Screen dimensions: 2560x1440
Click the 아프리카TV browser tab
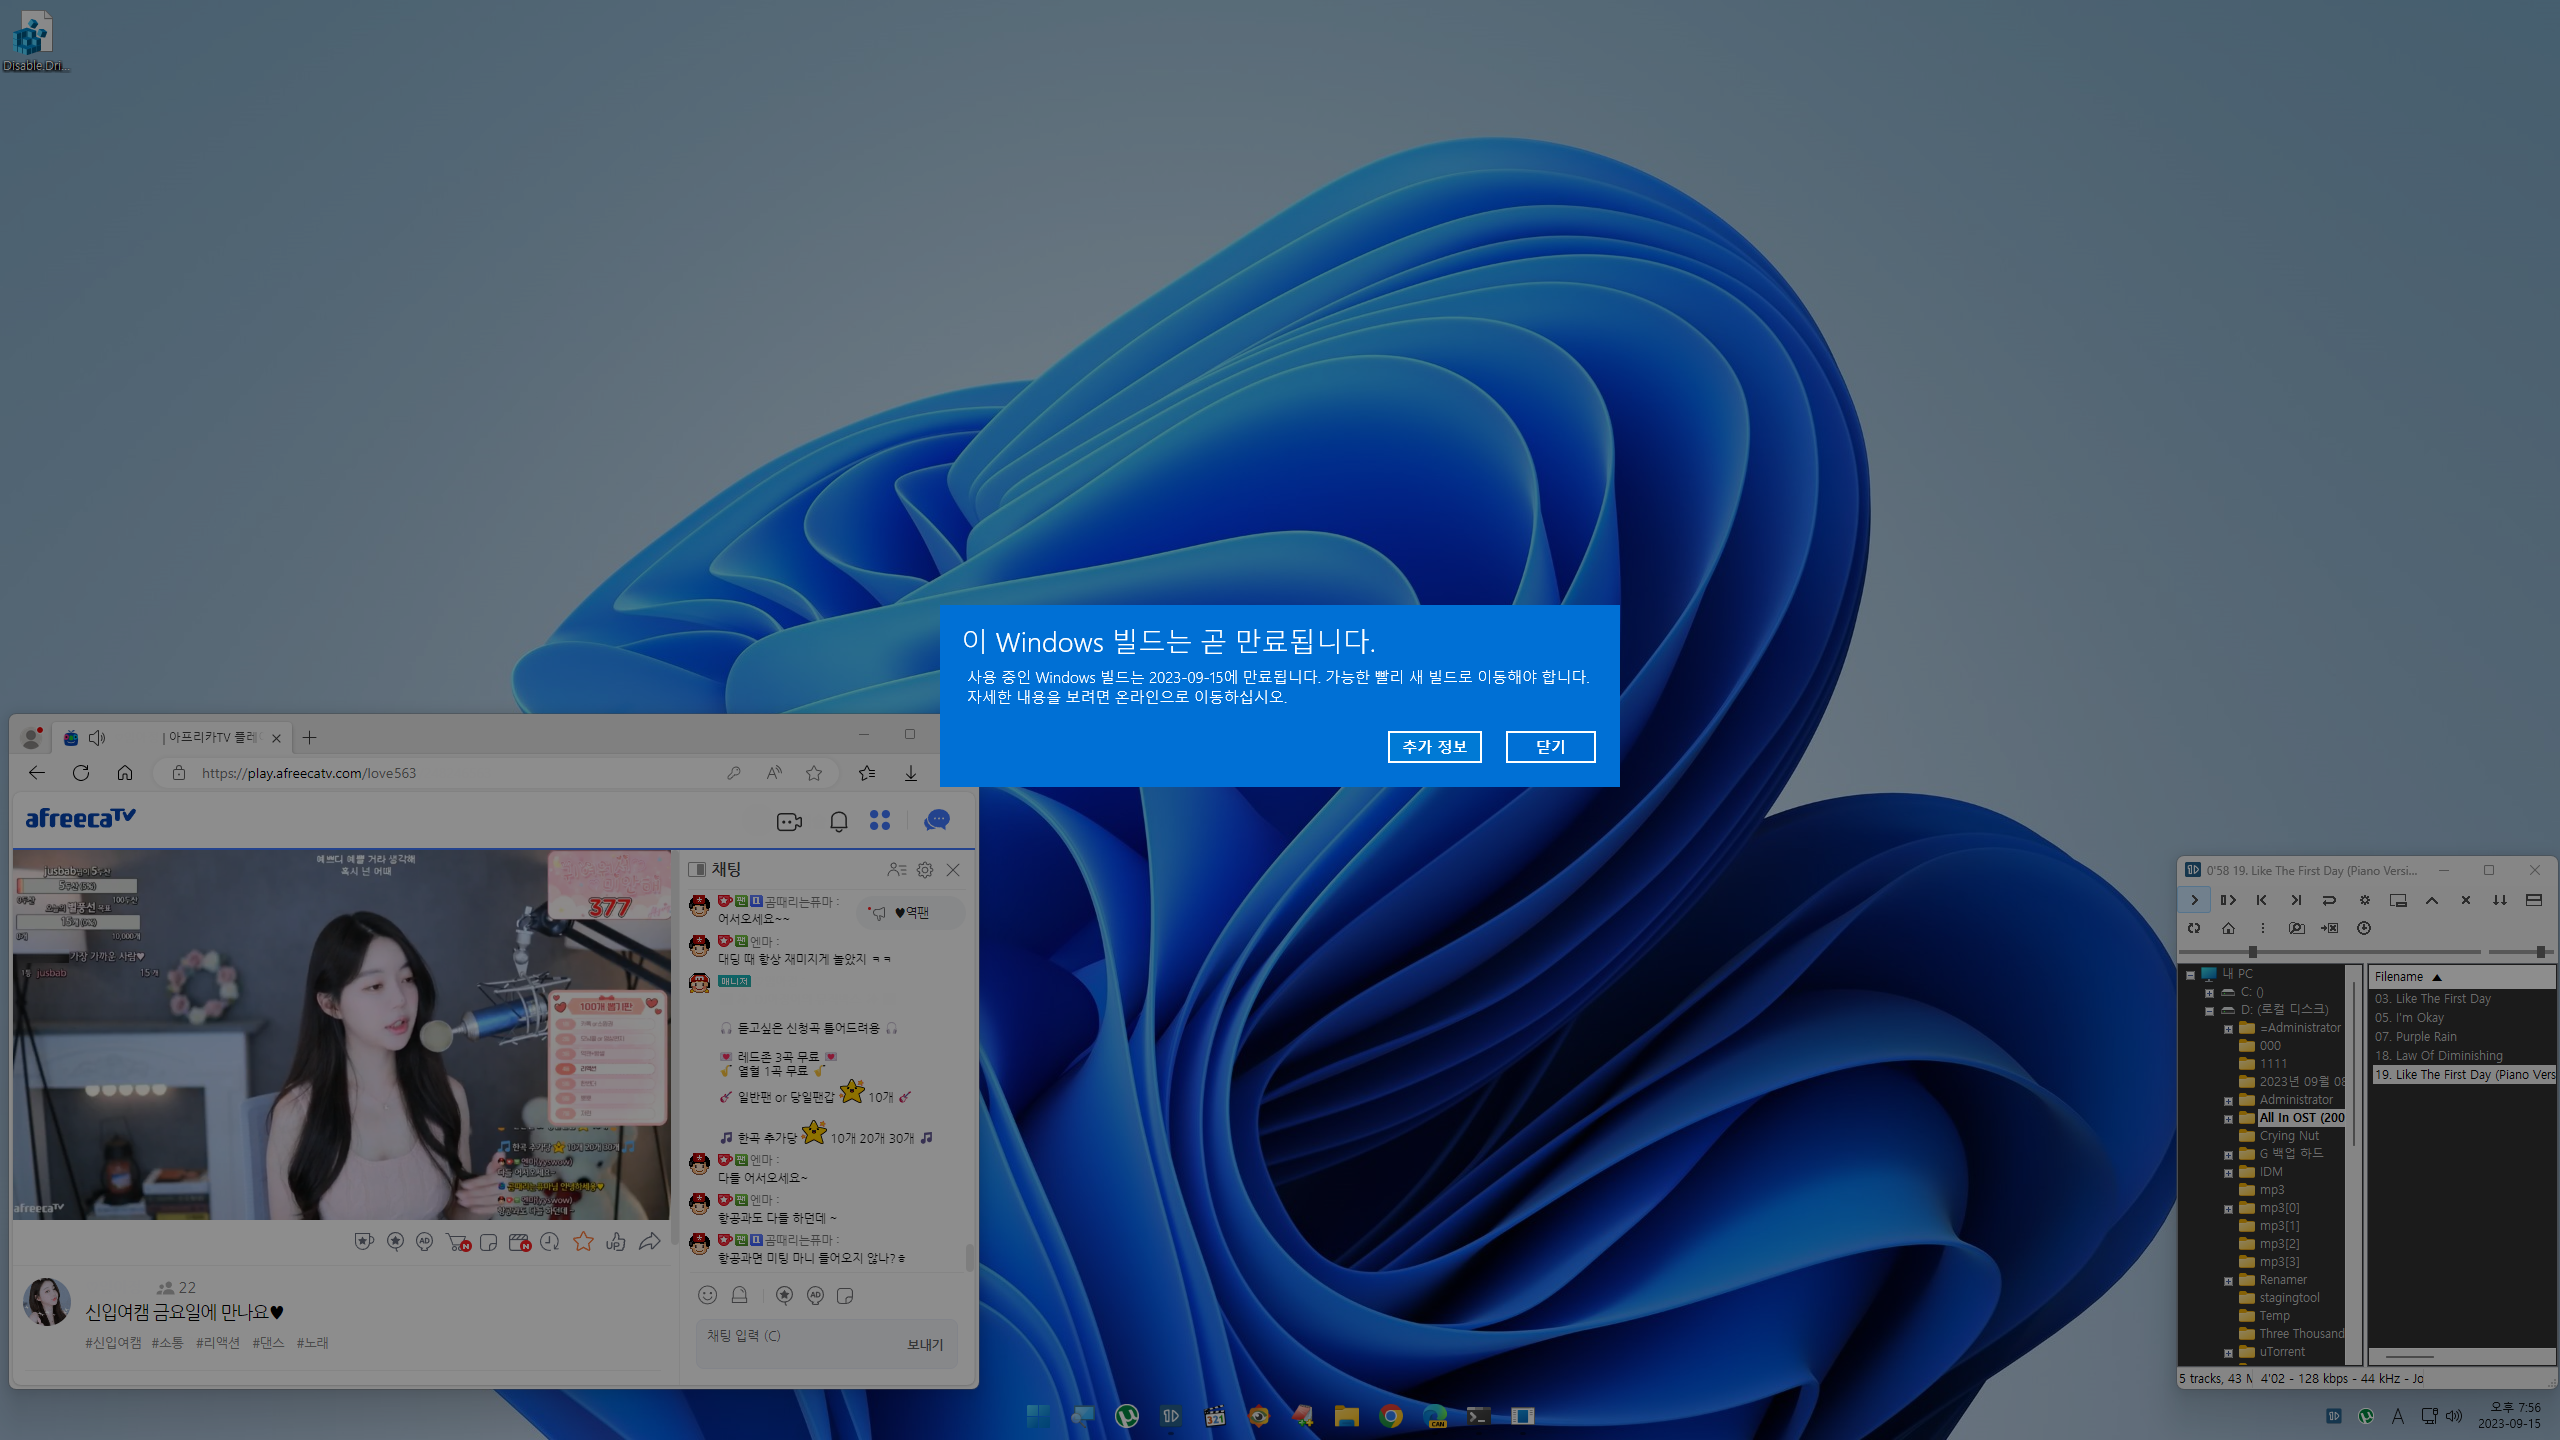point(210,738)
